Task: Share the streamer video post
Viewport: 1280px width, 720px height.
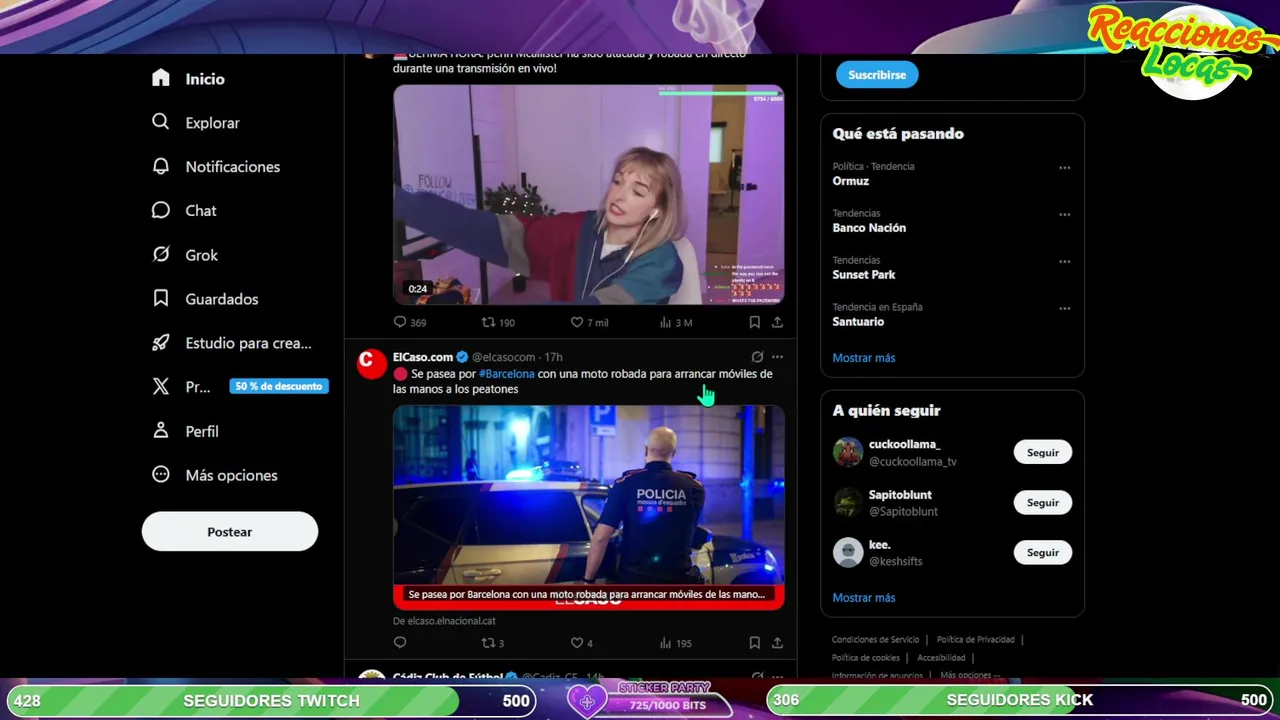Action: pyautogui.click(x=777, y=322)
